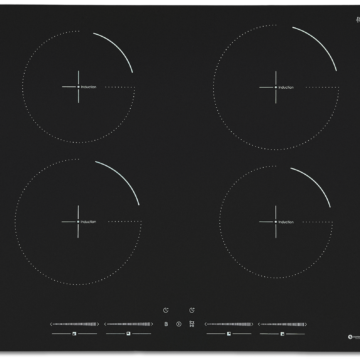The image size is (360, 360).
Task: Touch the bottom-left induction cooking zone cross
Action: pos(78,222)
